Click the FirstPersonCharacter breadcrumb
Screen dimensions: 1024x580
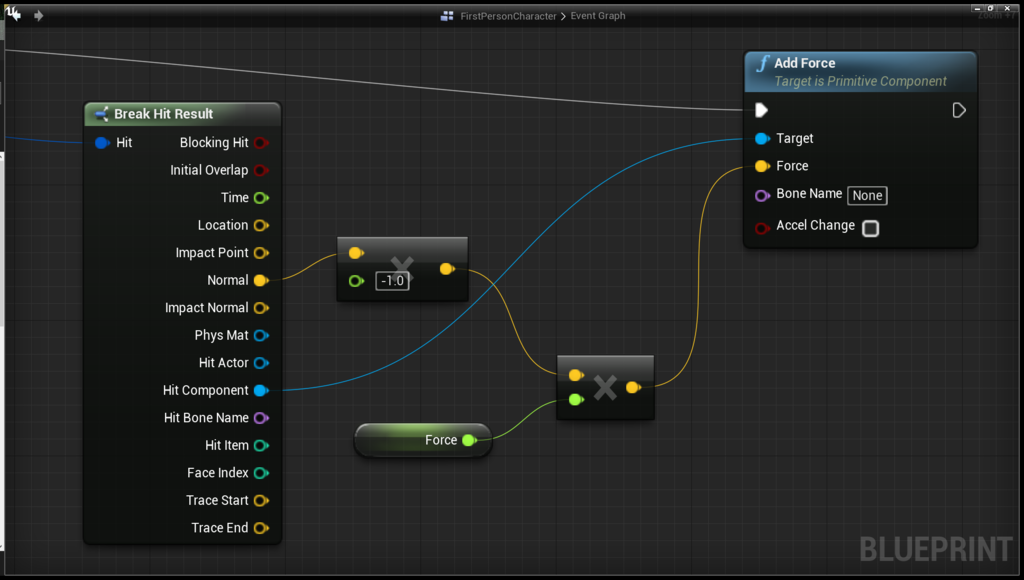click(508, 16)
